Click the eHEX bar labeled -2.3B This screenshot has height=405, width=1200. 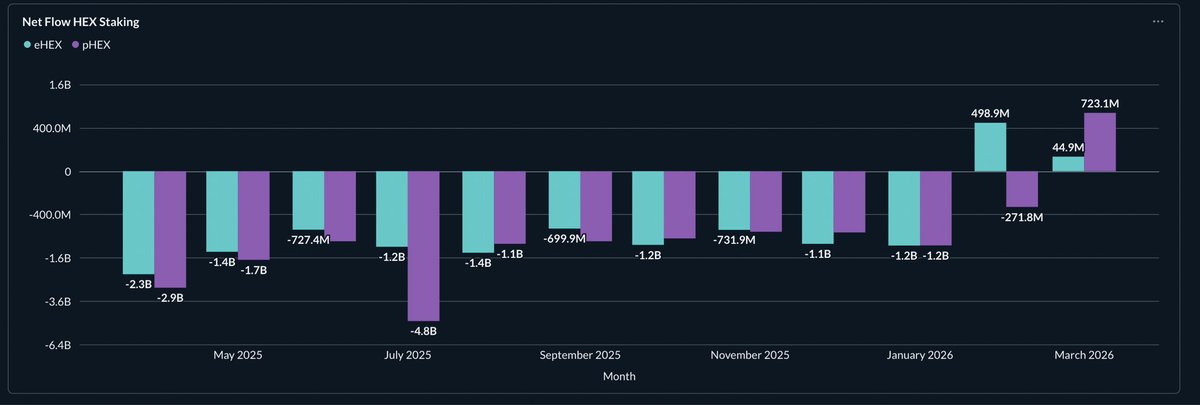(x=138, y=223)
